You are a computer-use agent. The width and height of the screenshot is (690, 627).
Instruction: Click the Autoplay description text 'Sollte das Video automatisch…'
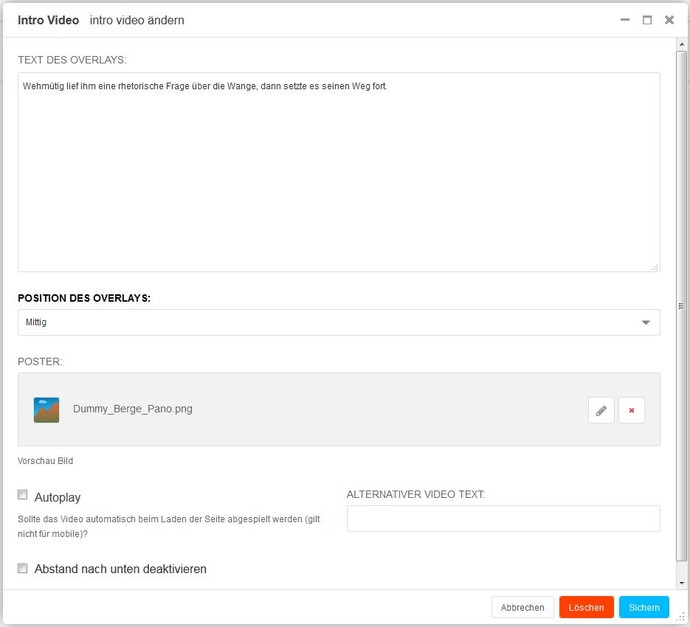click(x=169, y=526)
